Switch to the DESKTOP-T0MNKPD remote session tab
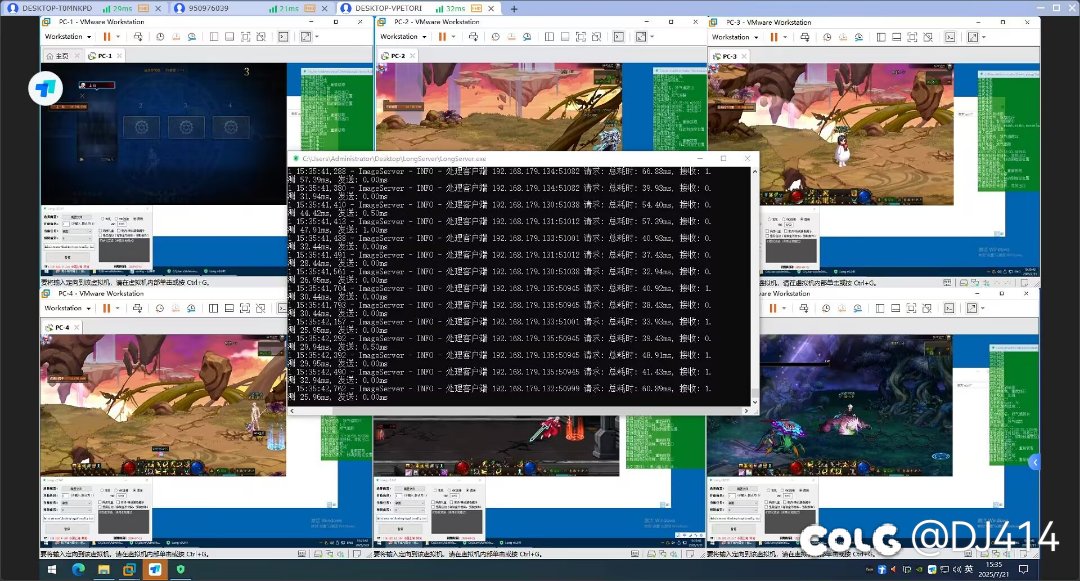The image size is (1080, 581). tap(84, 8)
